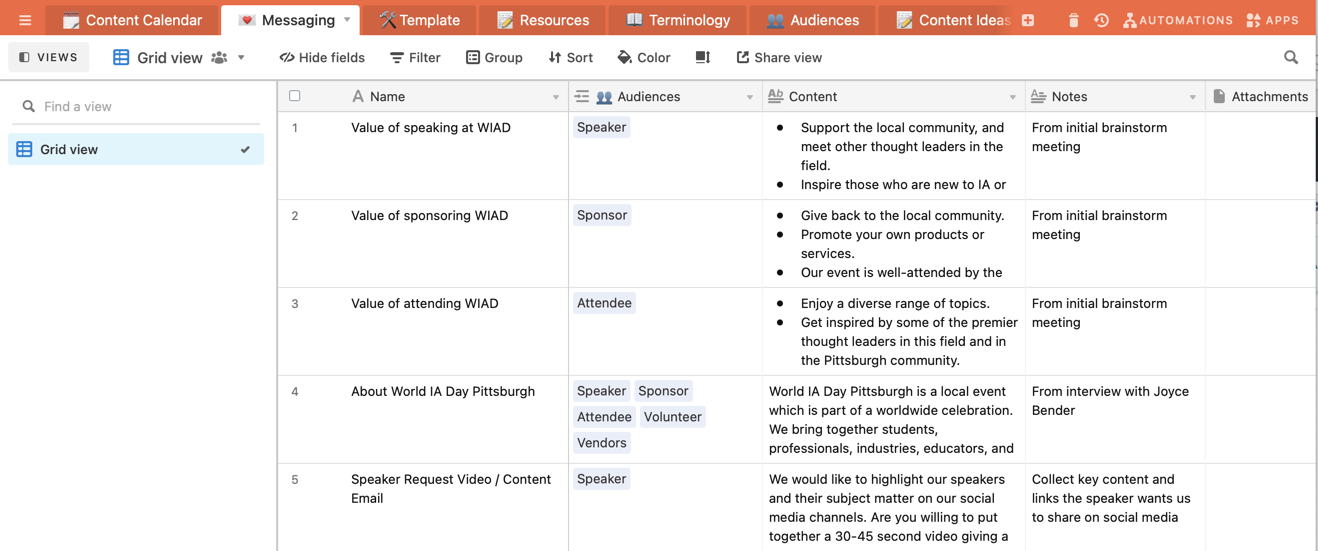Click the search magnifier icon in toolbar
The image size is (1318, 551).
tap(1291, 58)
